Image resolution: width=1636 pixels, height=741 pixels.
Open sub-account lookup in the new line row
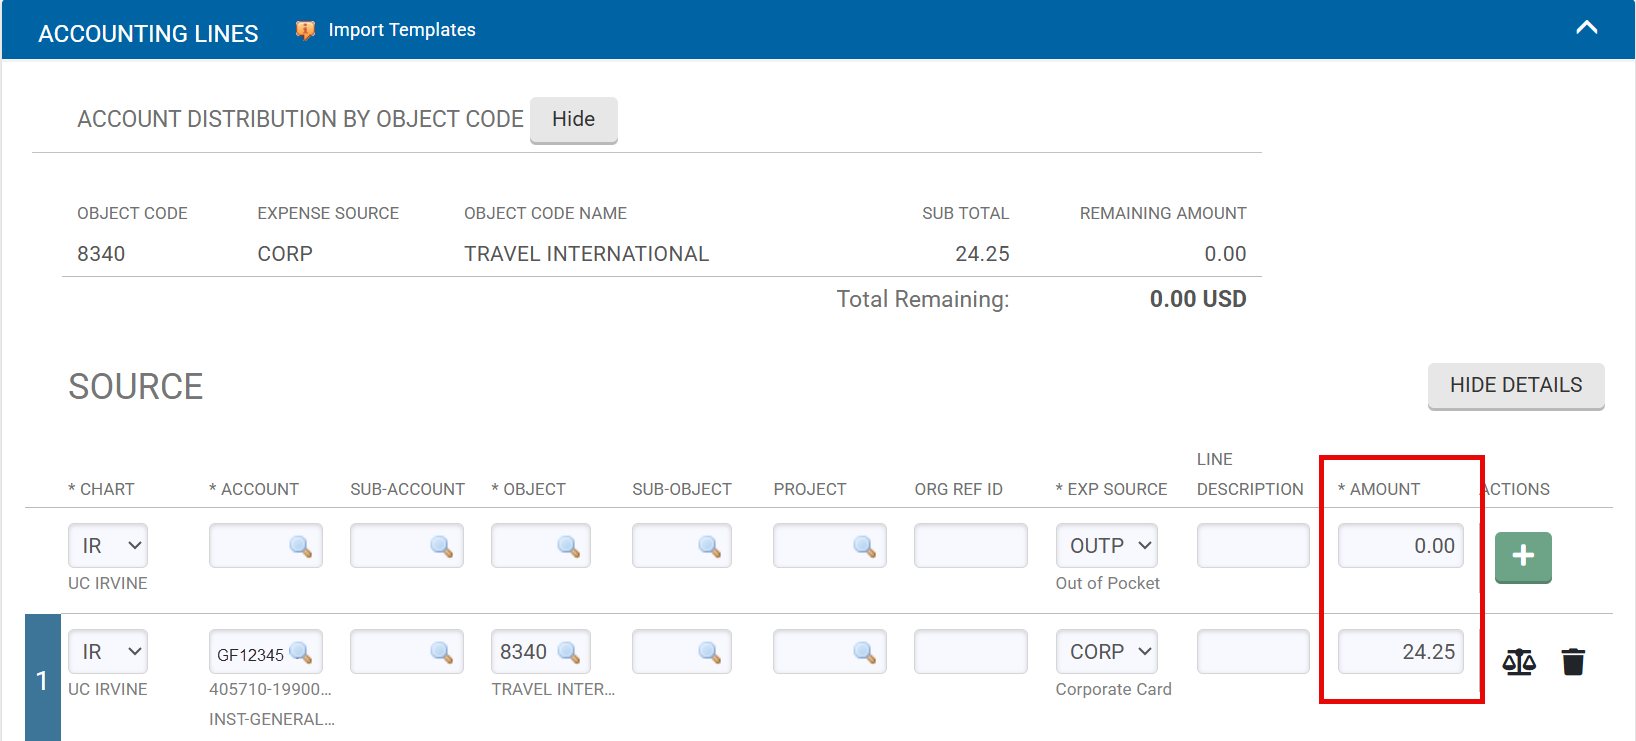[x=441, y=546]
